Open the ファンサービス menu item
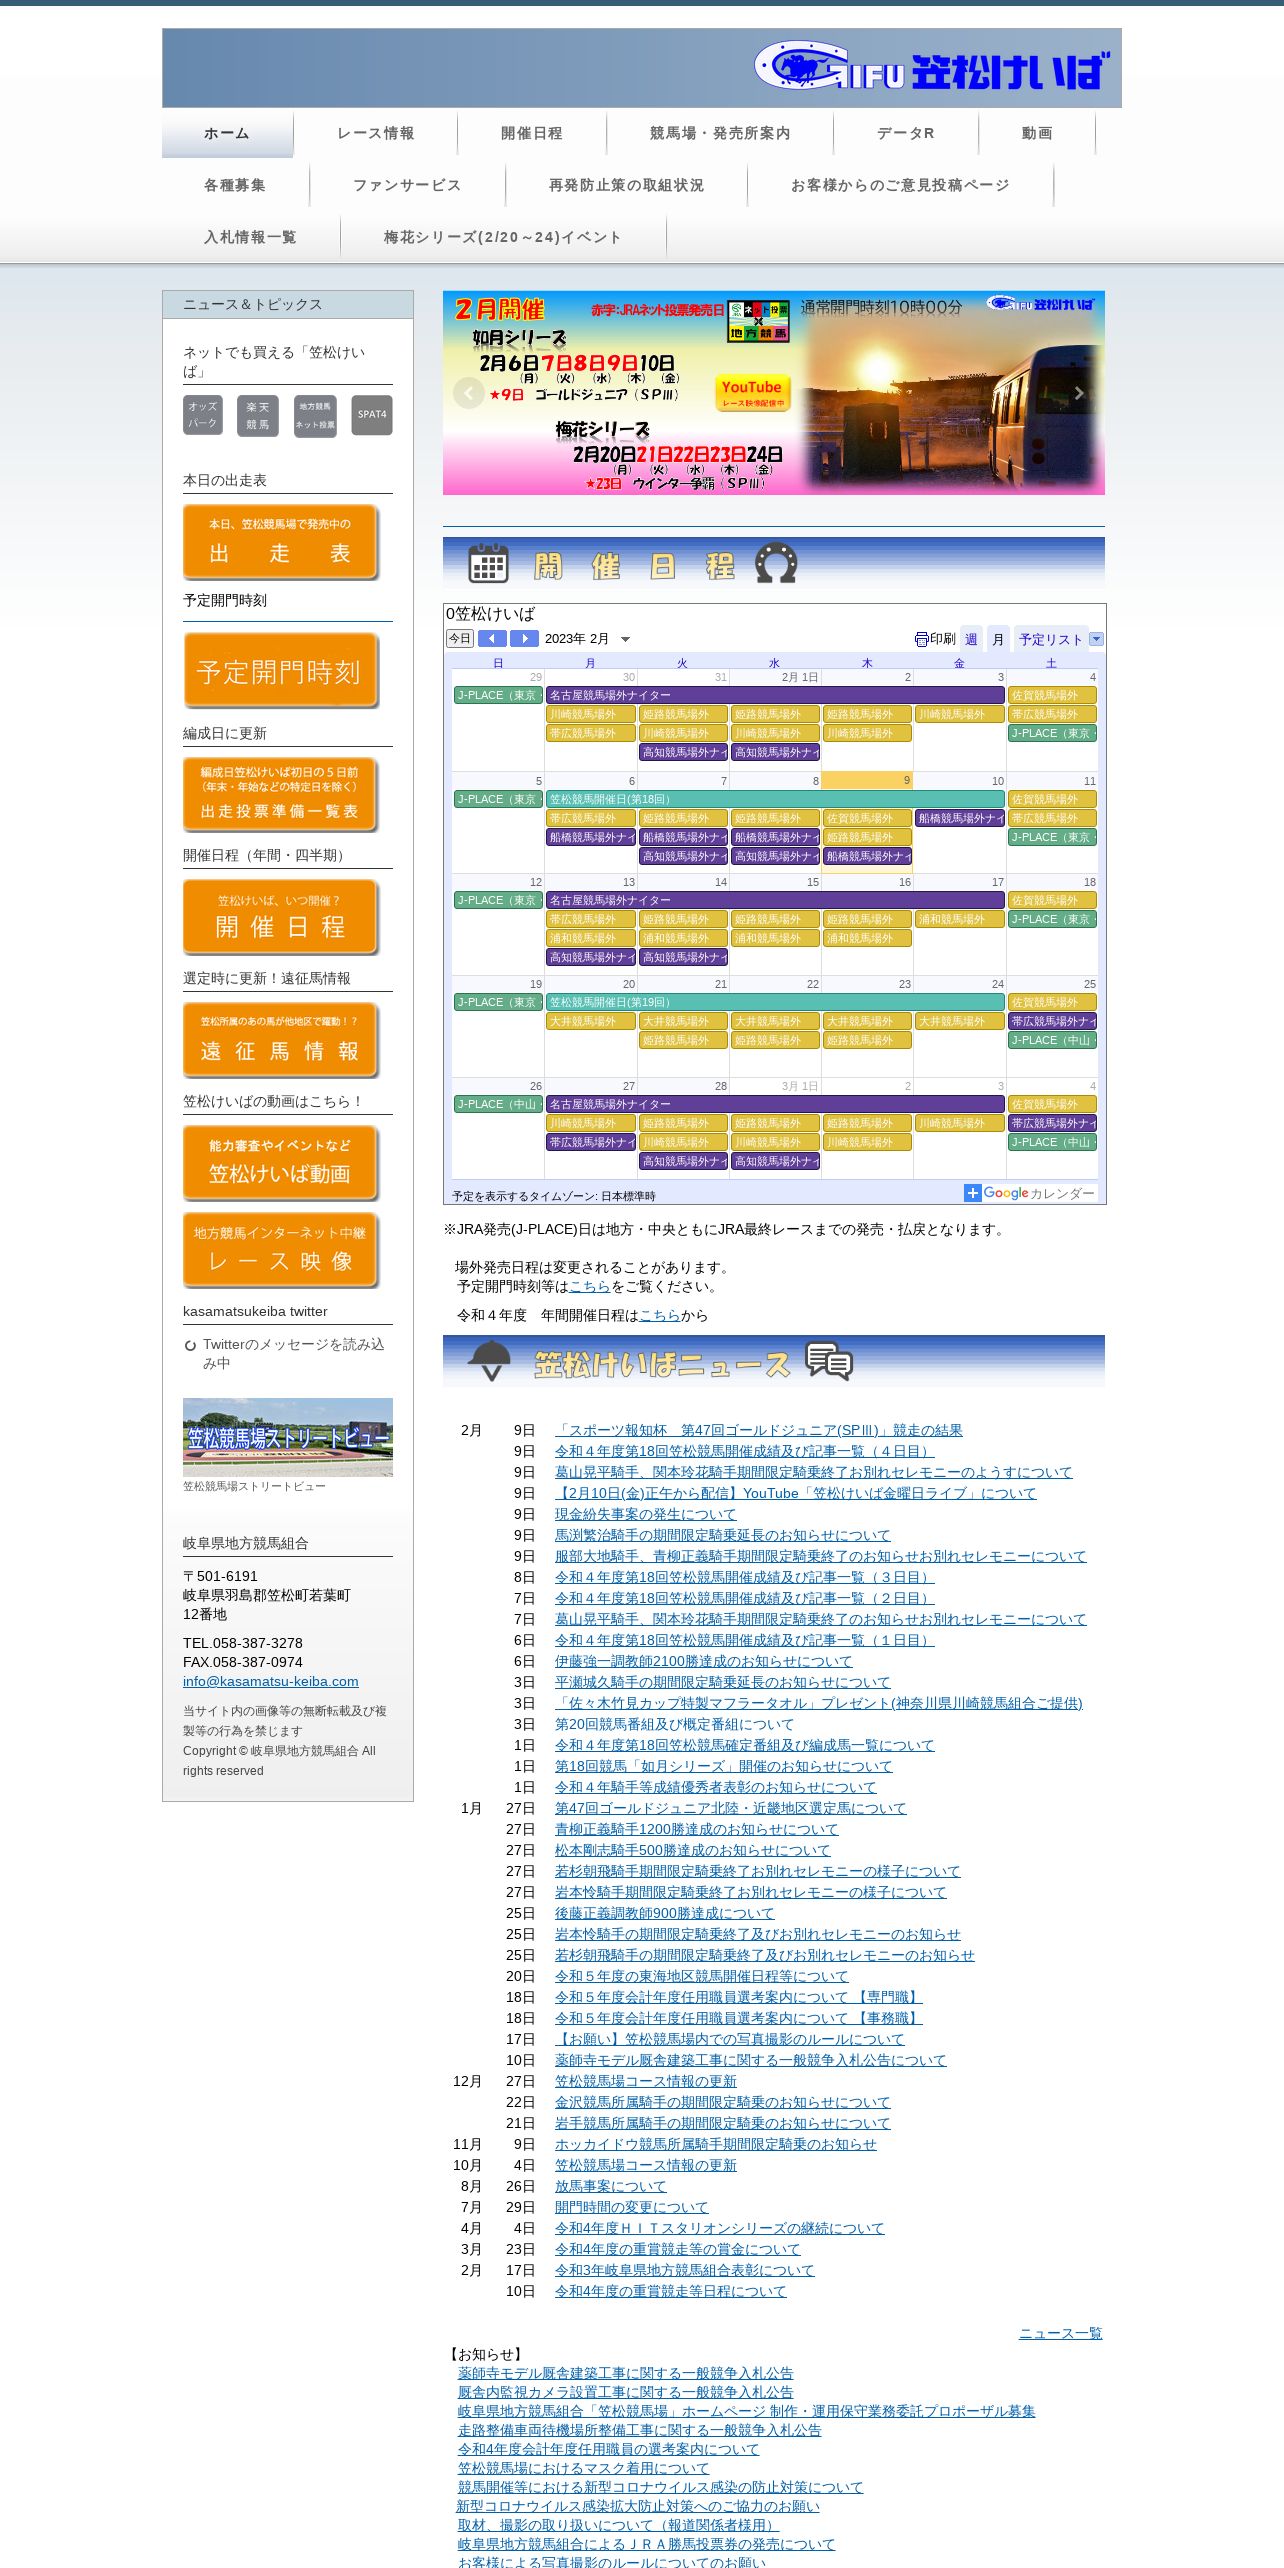The image size is (1284, 2568). click(x=407, y=185)
